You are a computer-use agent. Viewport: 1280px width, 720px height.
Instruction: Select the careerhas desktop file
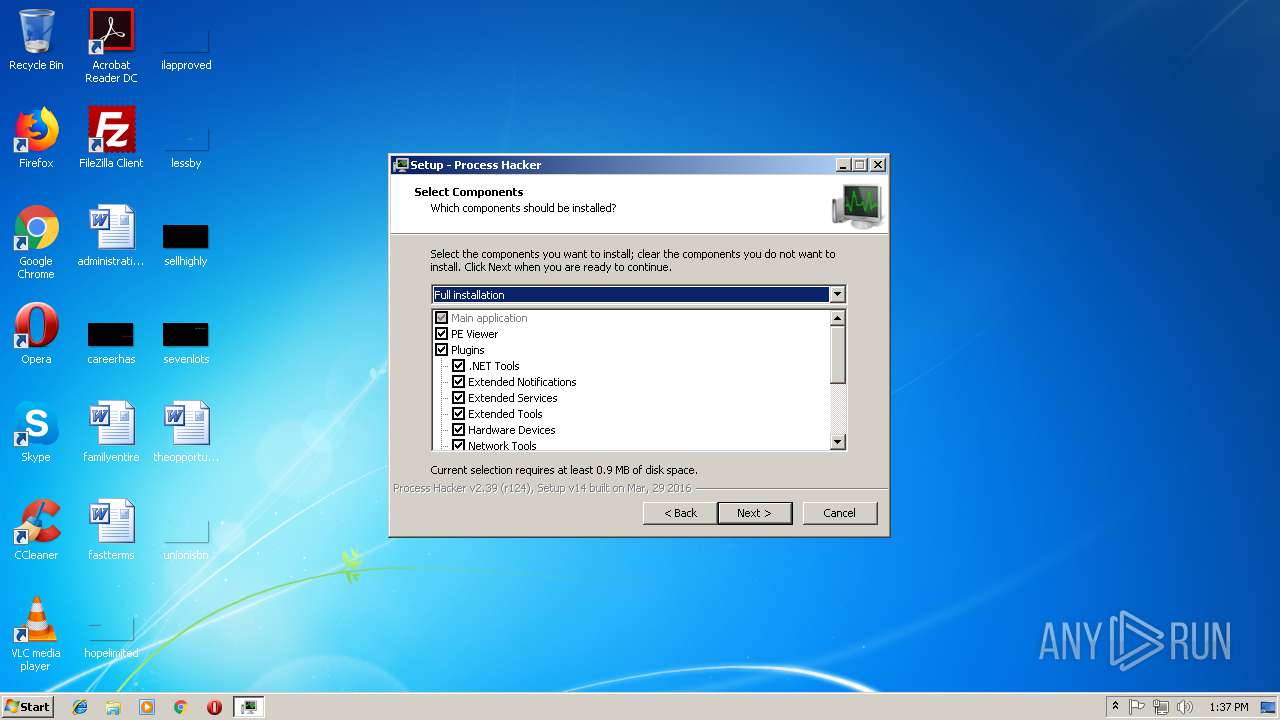coord(111,341)
